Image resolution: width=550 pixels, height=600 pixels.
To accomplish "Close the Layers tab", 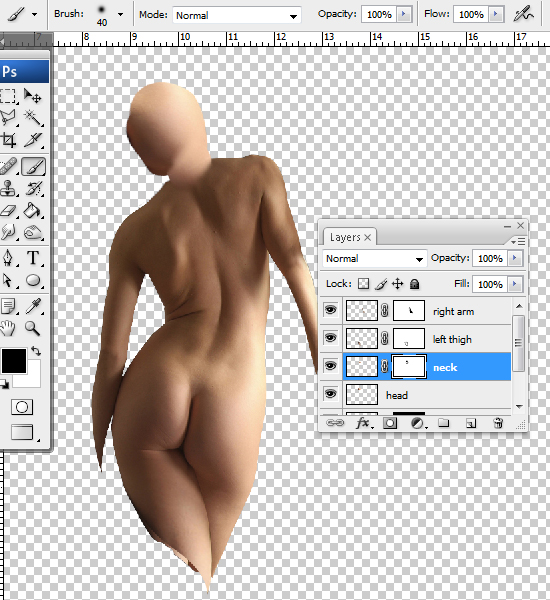I will pos(367,238).
